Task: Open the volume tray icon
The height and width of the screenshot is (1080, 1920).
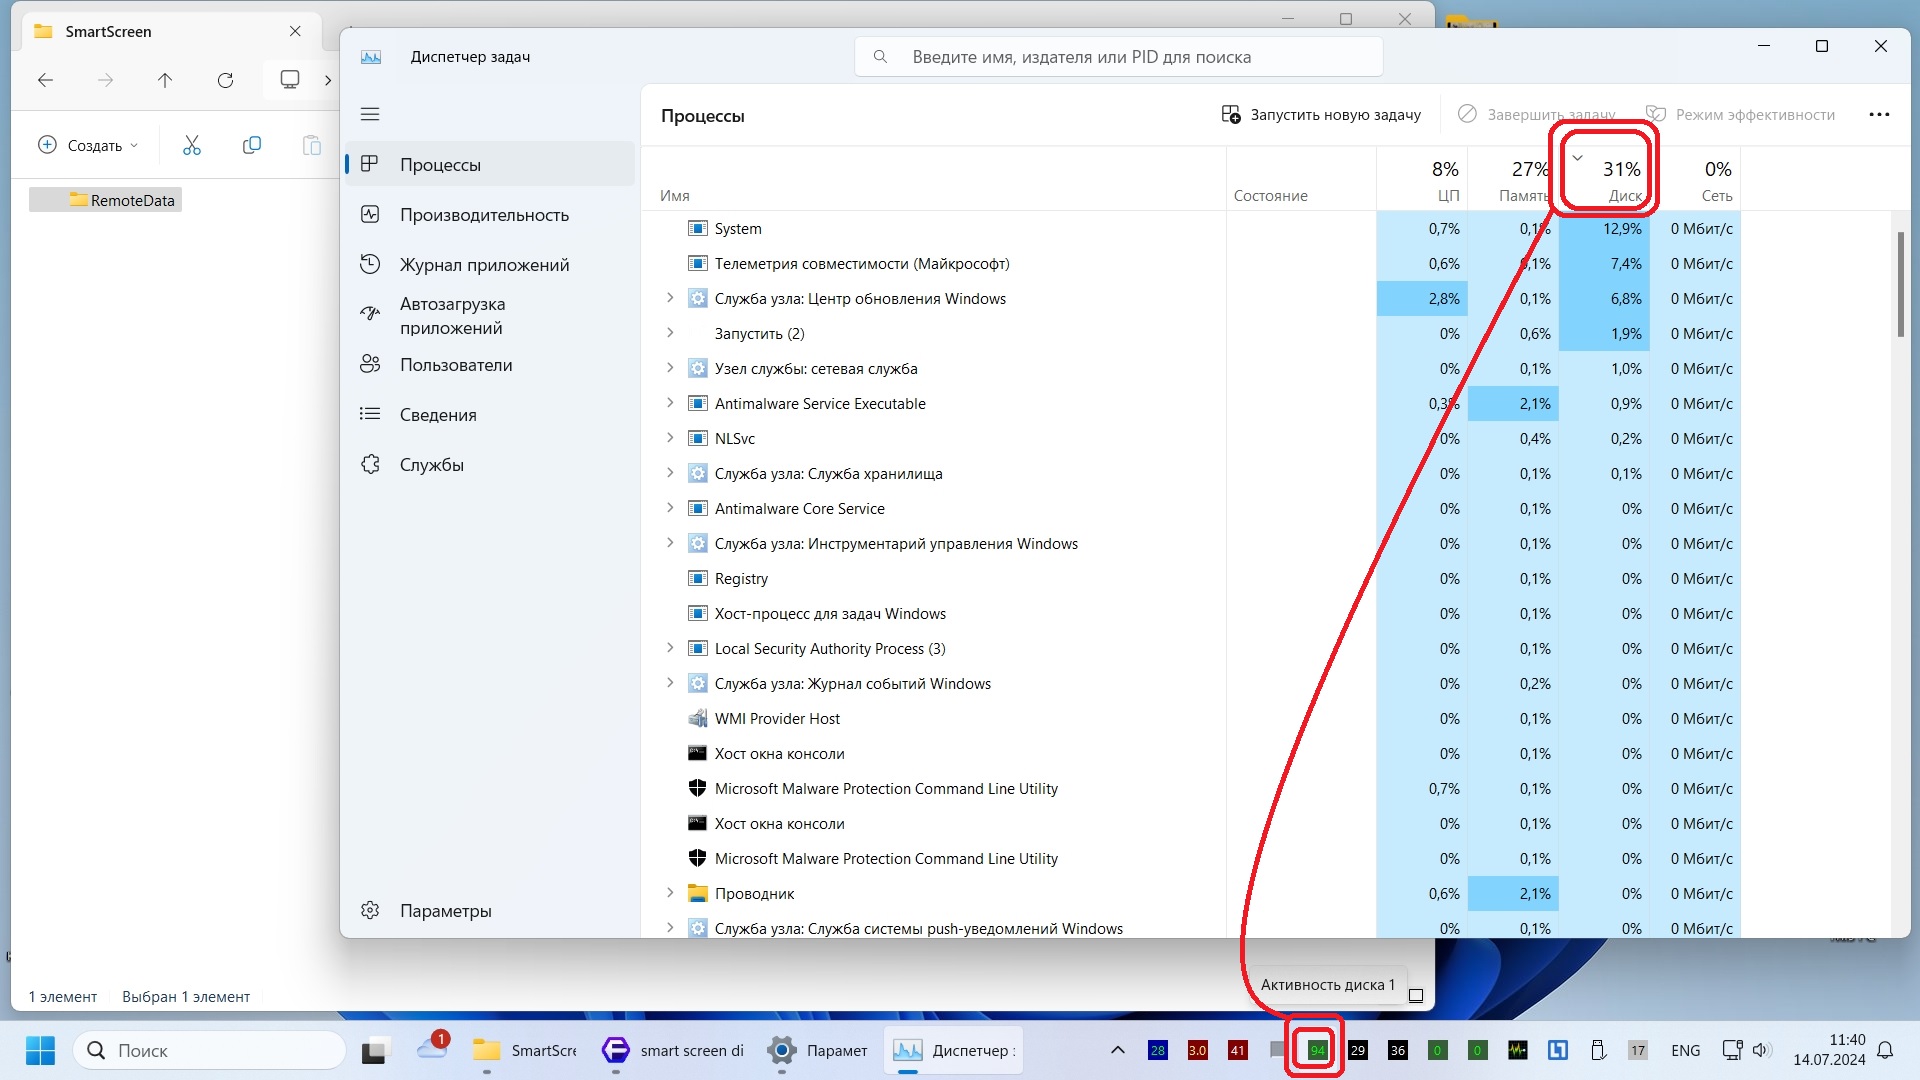Action: click(1762, 1050)
